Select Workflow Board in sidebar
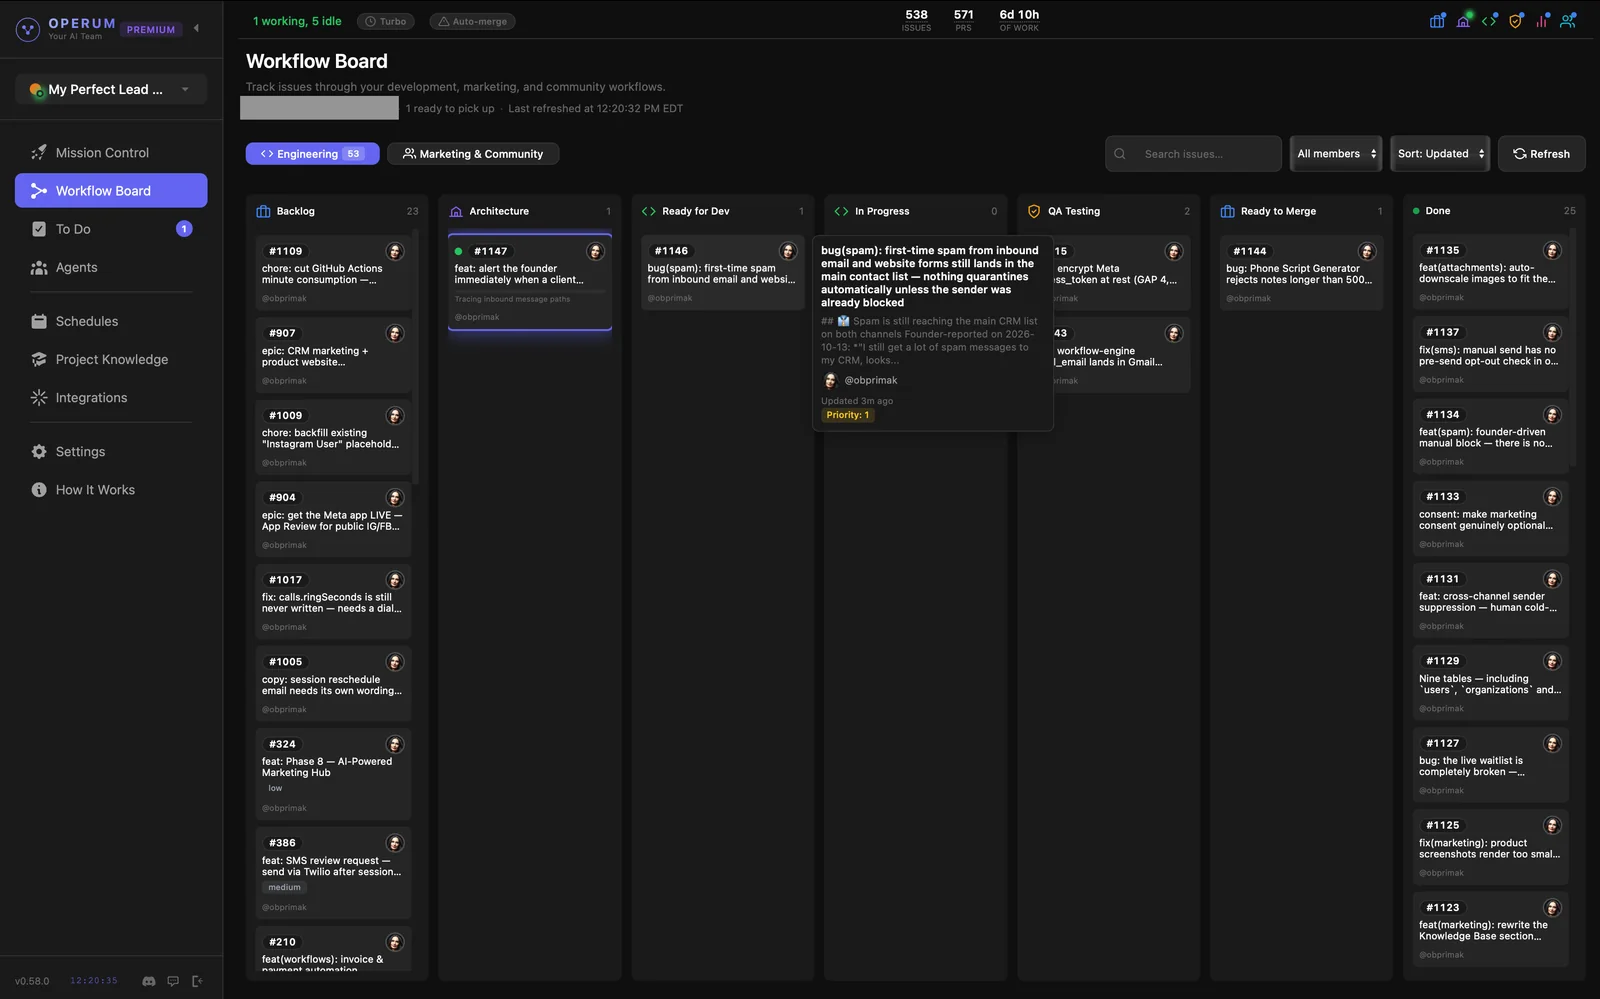The height and width of the screenshot is (999, 1600). tap(111, 190)
